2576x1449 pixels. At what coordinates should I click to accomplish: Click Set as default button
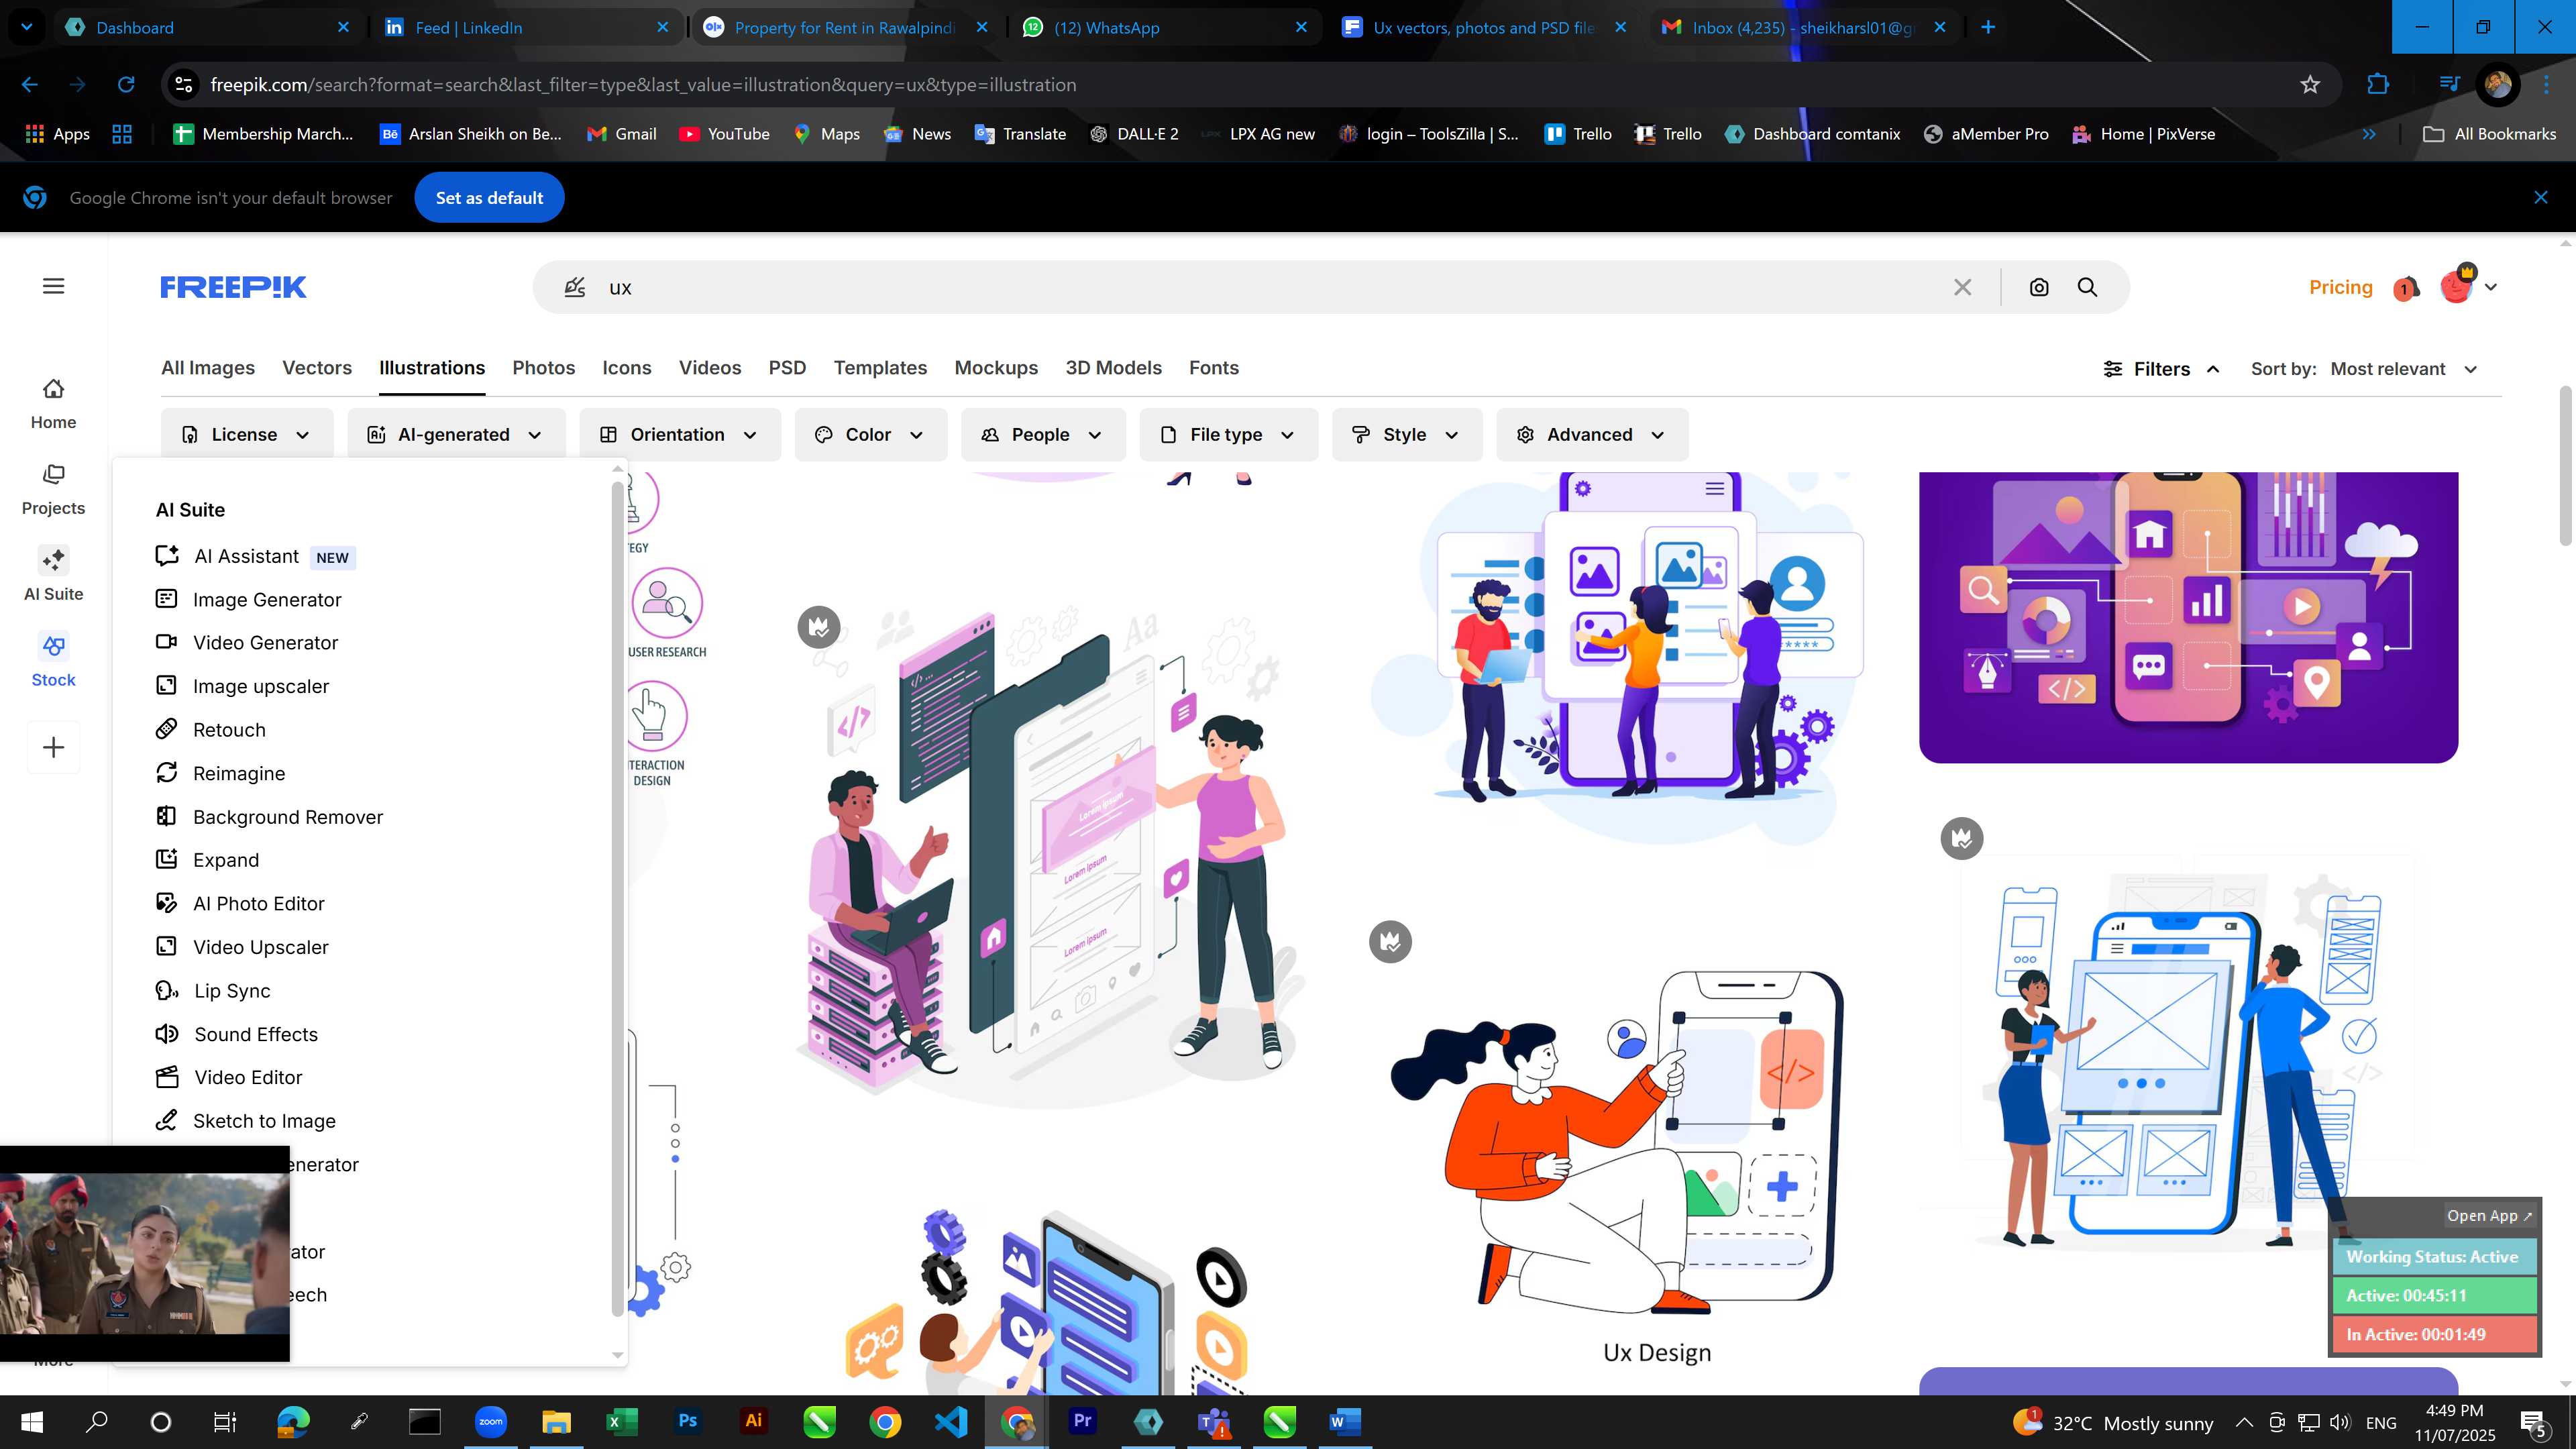point(489,198)
